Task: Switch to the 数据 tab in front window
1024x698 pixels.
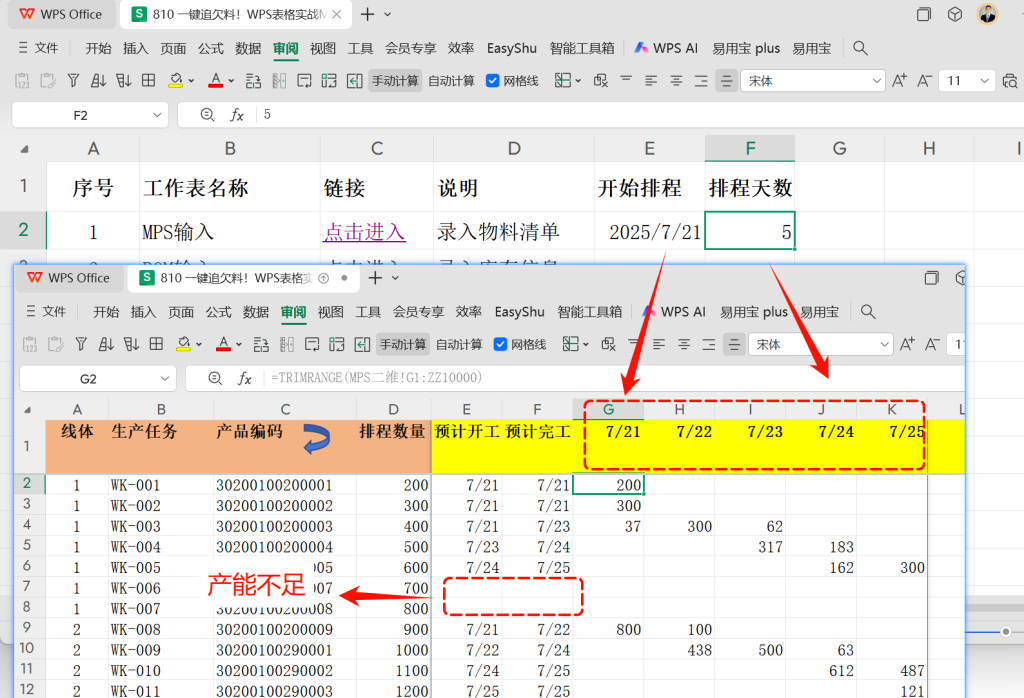Action: pos(255,311)
